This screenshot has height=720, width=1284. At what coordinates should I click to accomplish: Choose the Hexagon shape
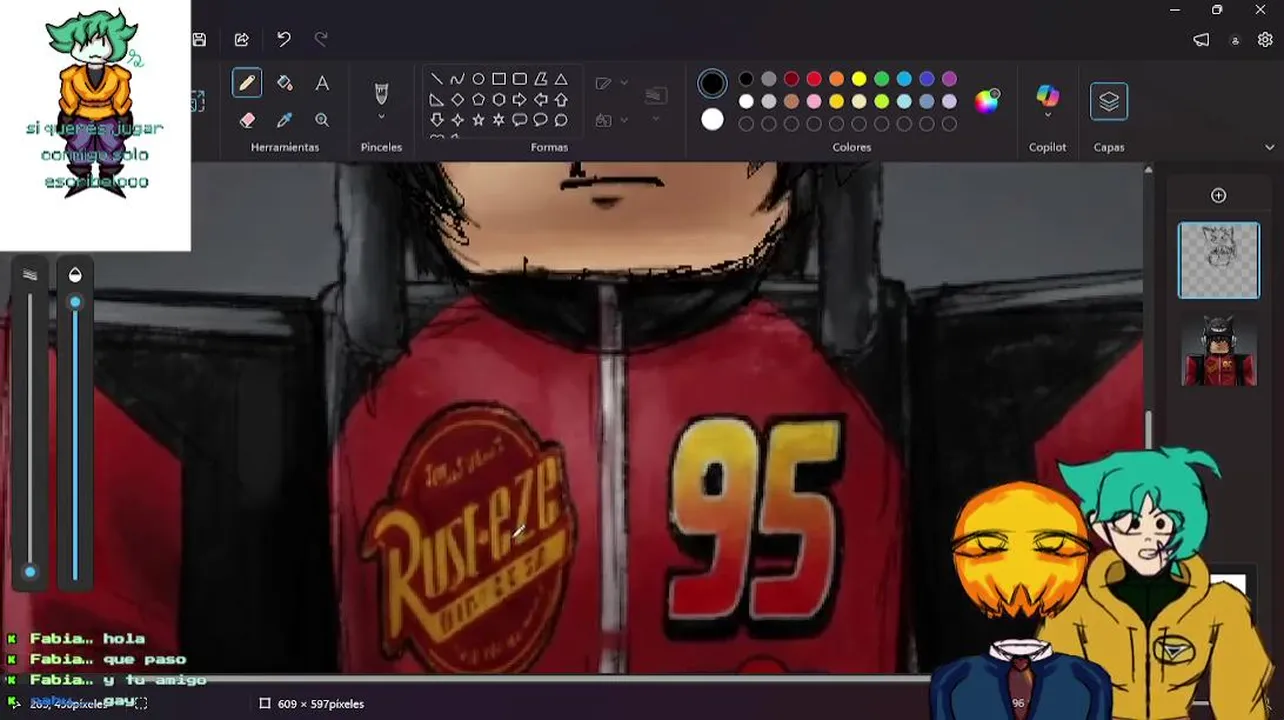click(x=499, y=100)
